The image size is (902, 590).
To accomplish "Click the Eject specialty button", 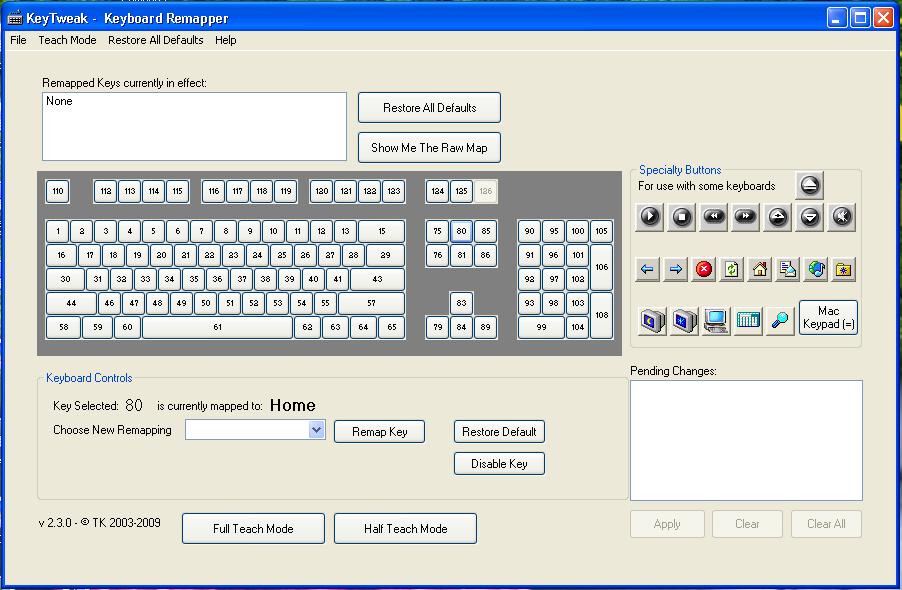I will click(809, 185).
